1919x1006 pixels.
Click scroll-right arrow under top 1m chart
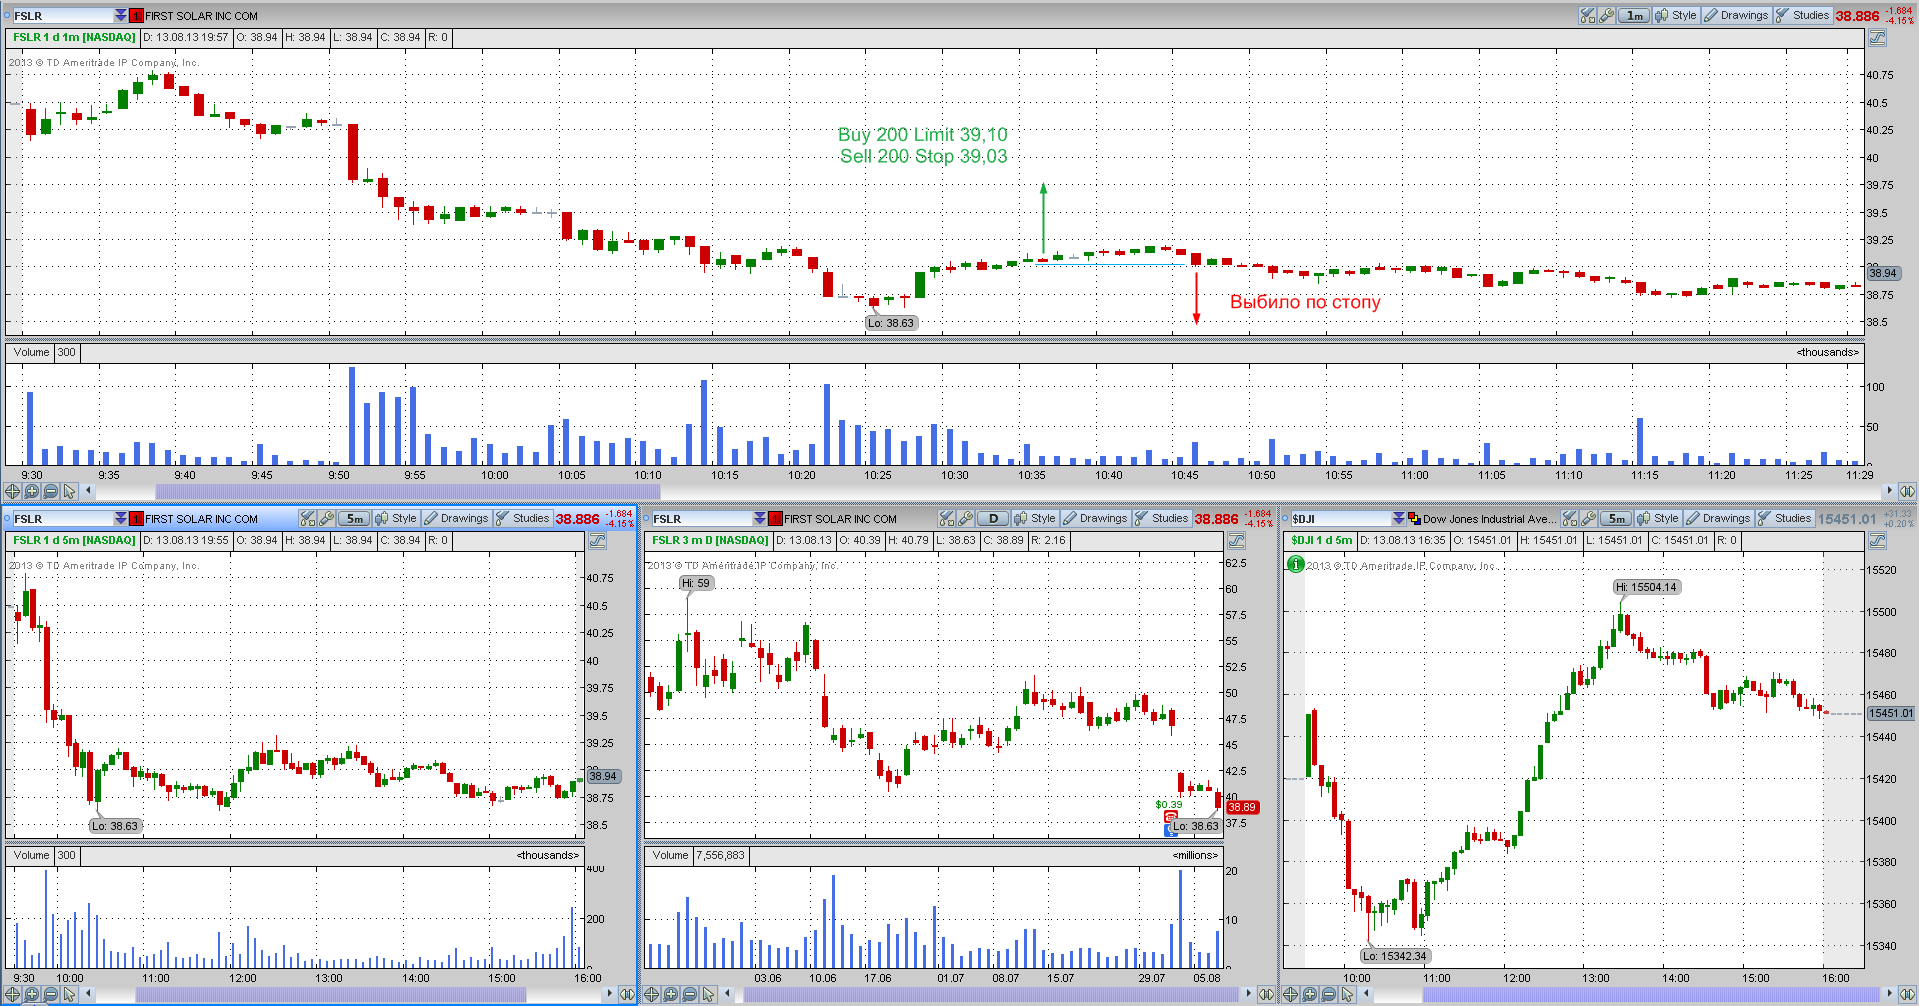(1889, 491)
